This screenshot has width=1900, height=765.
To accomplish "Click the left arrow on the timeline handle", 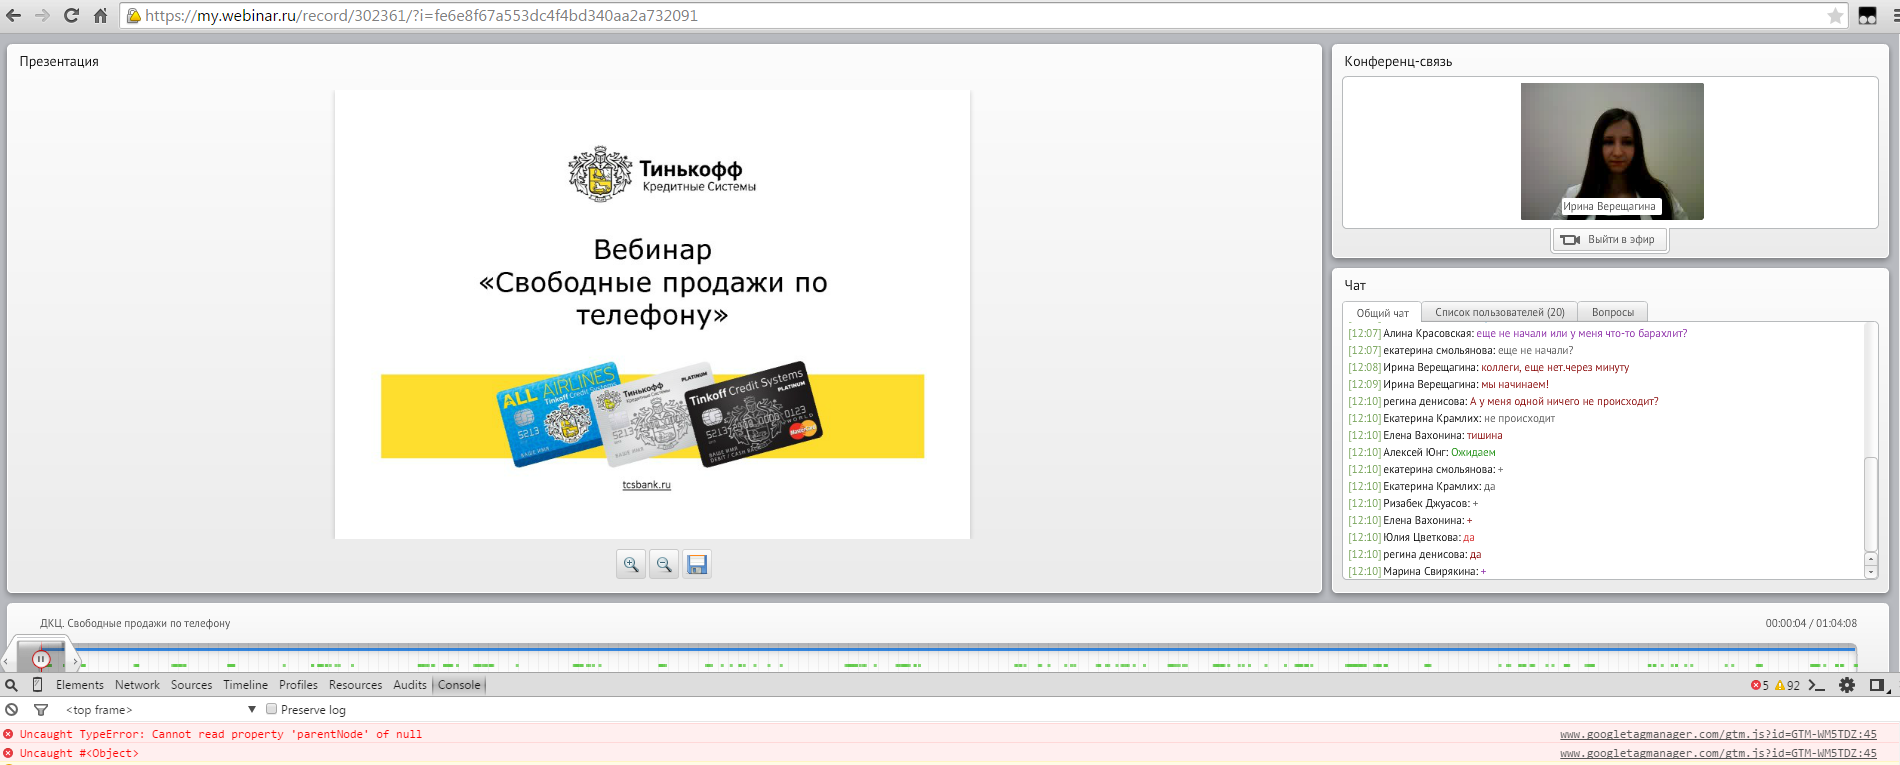I will point(8,661).
